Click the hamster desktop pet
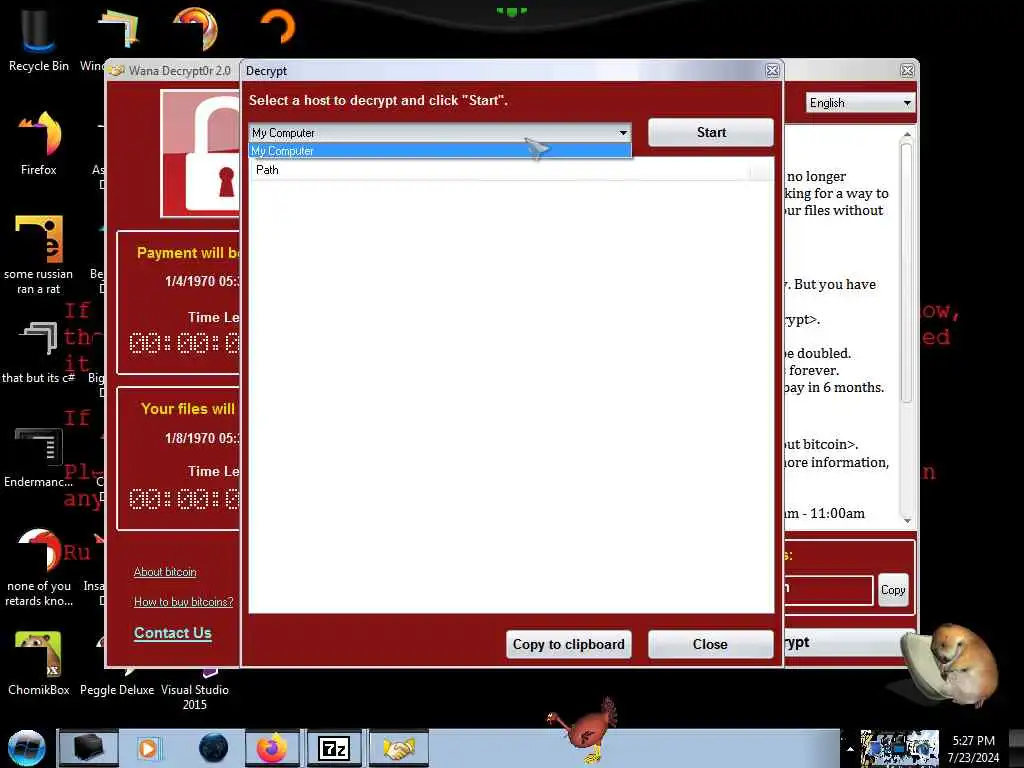Image resolution: width=1024 pixels, height=768 pixels. tap(951, 665)
